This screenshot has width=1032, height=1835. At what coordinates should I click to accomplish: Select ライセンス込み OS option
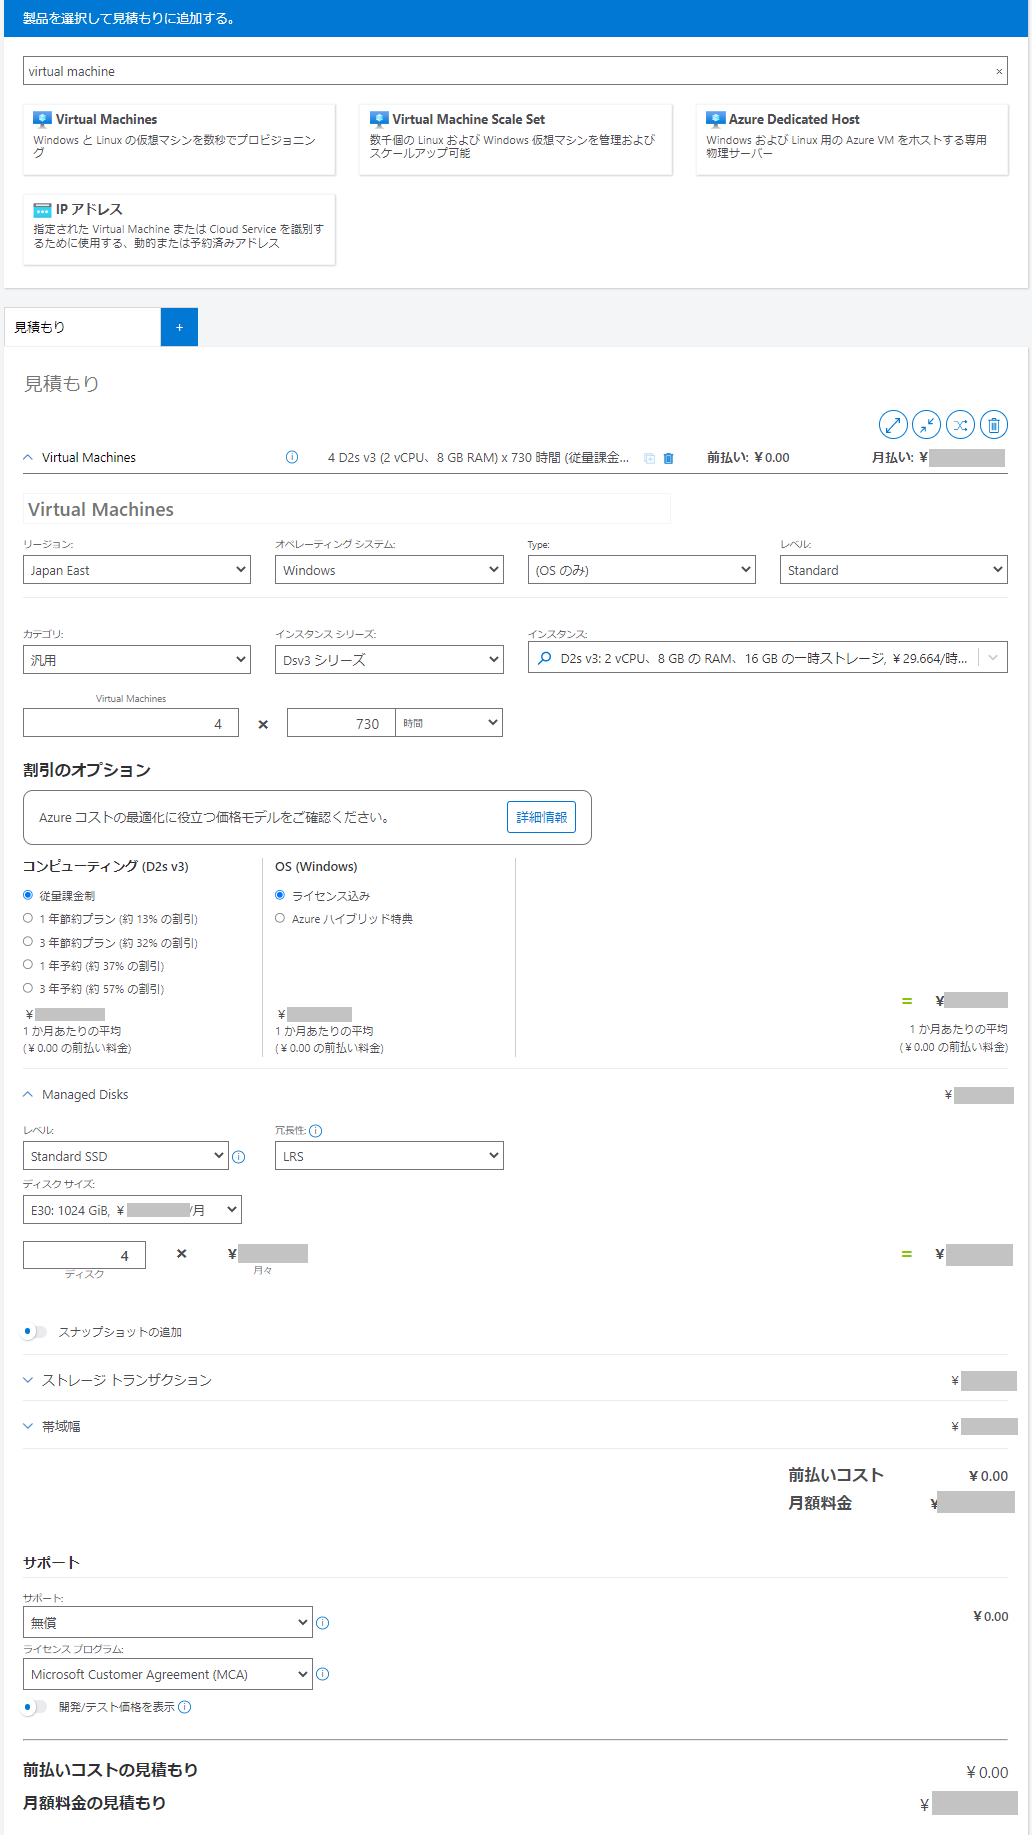tap(280, 895)
